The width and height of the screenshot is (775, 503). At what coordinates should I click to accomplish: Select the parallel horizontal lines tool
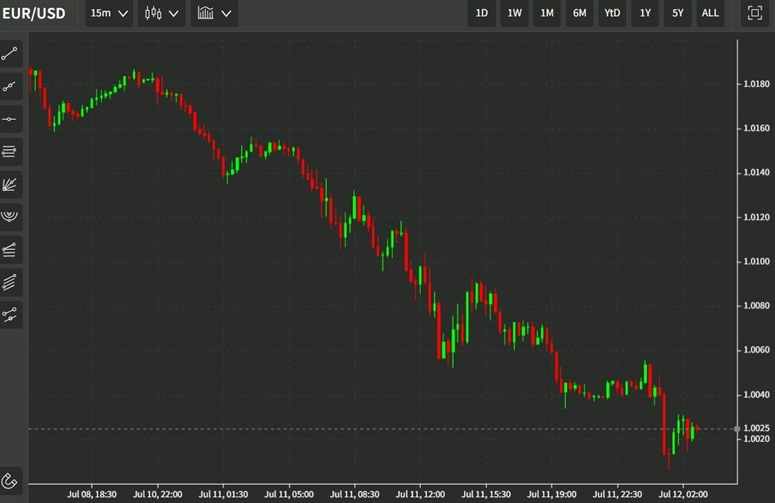pos(10,152)
